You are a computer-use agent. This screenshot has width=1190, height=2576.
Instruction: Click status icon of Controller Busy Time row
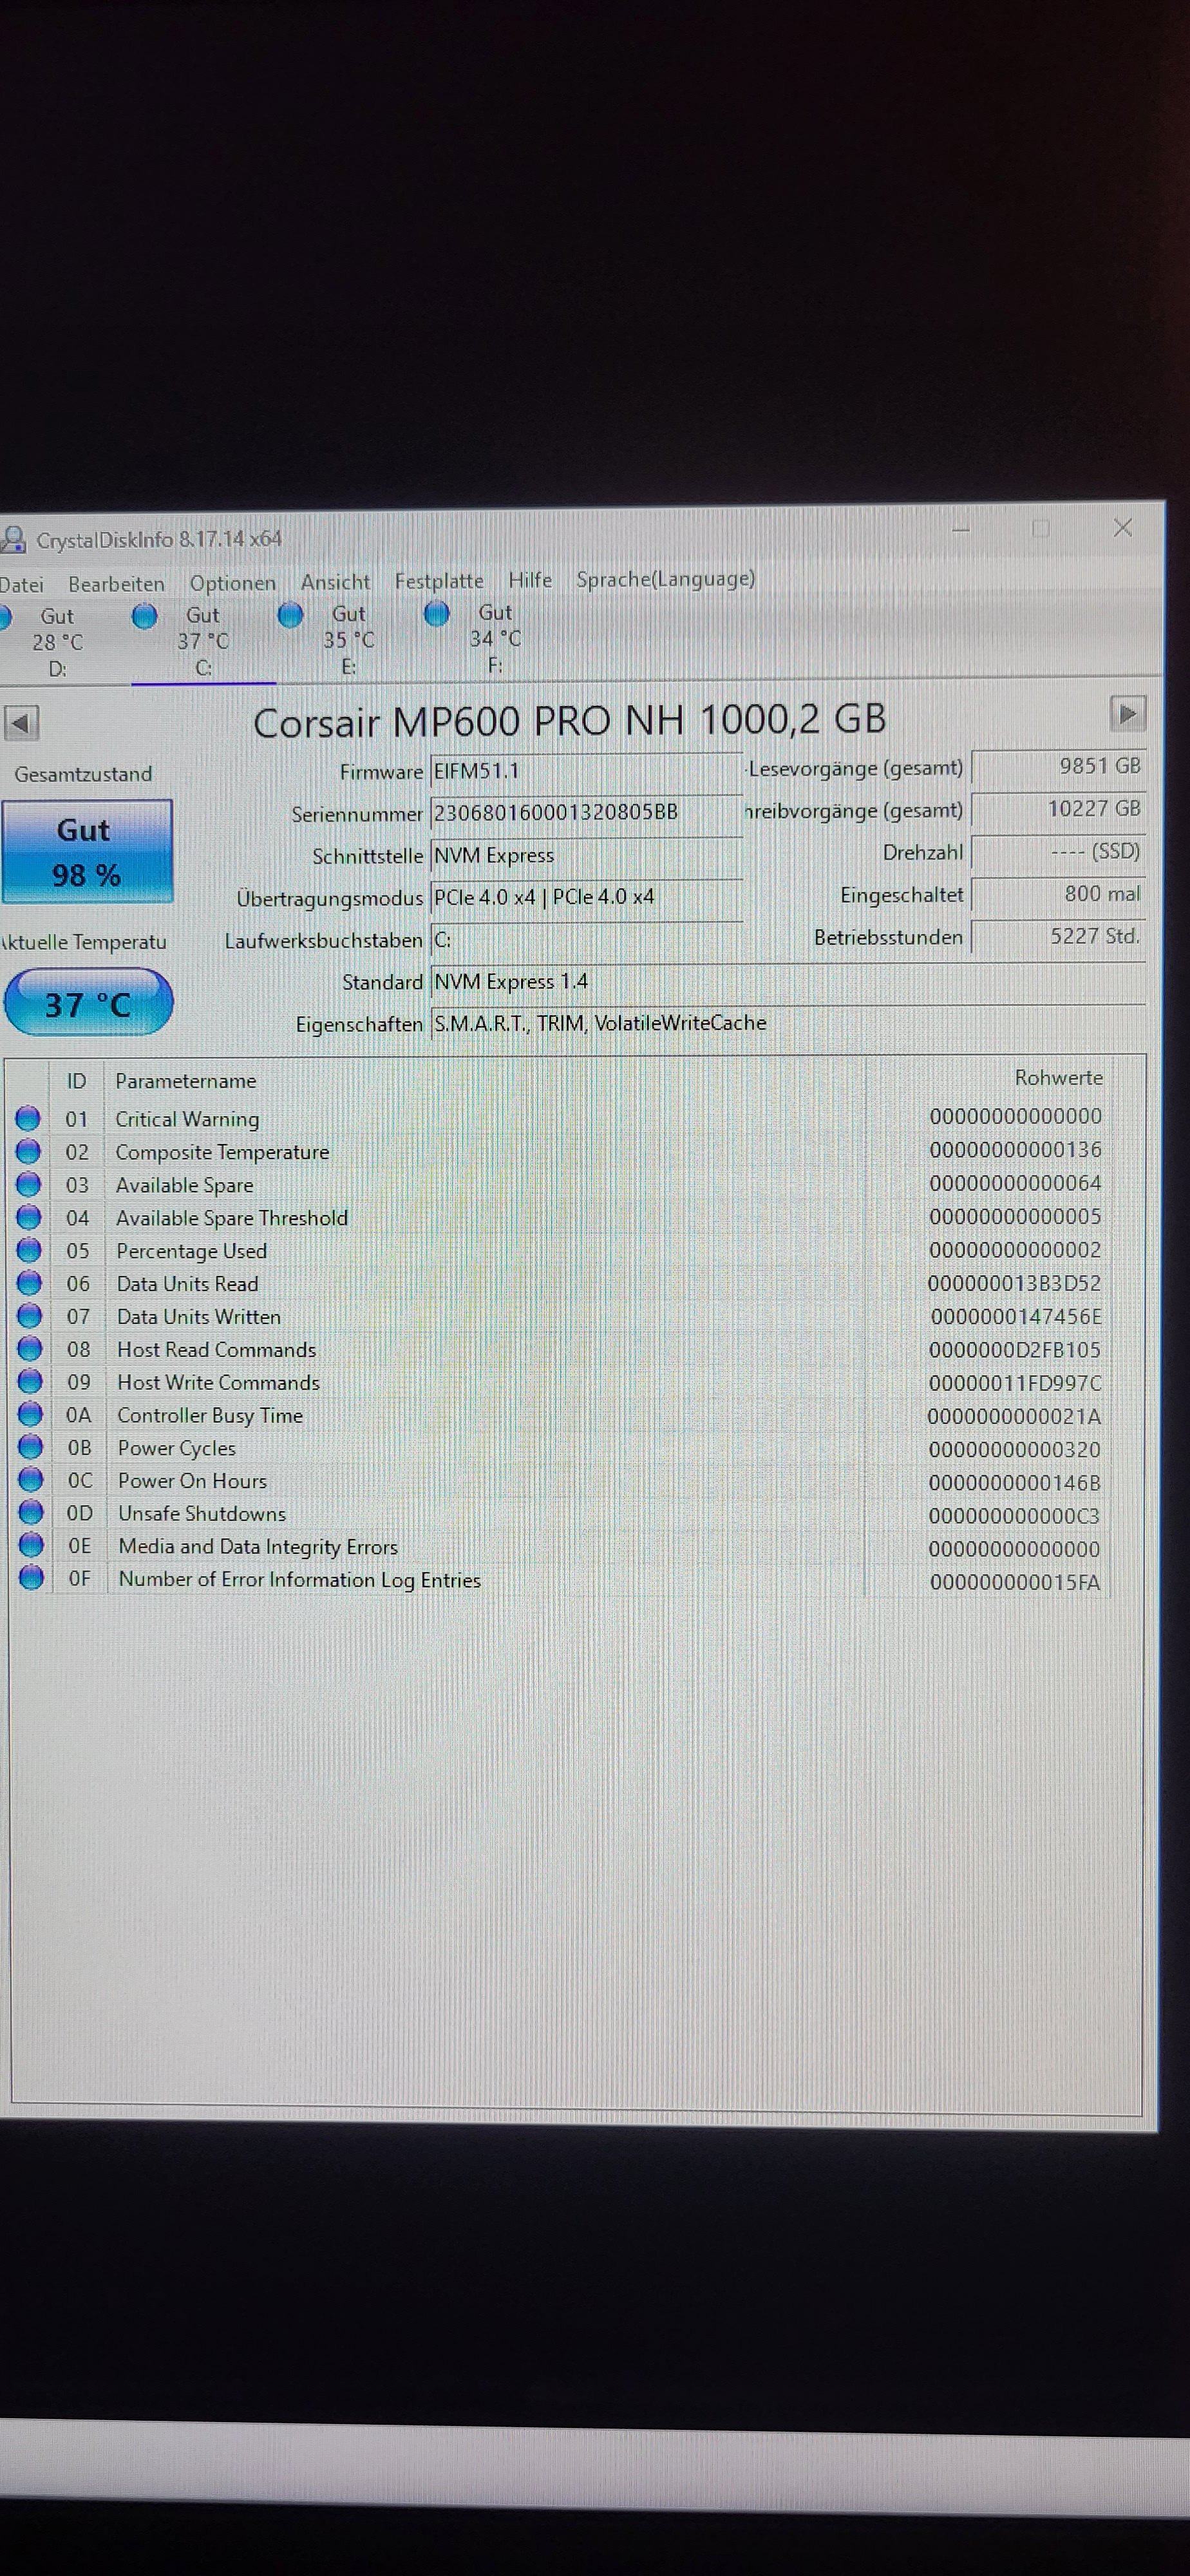(31, 1414)
